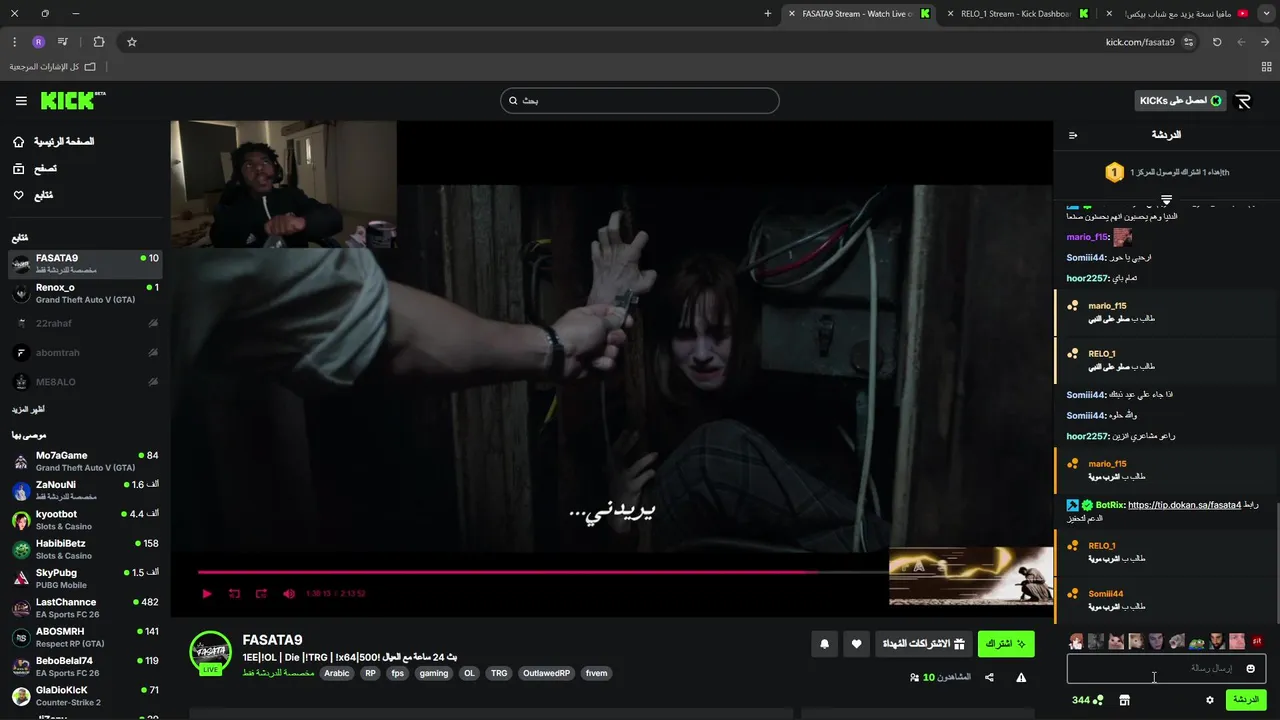Play the in-stream video
Image resolution: width=1280 pixels, height=720 pixels.
tap(207, 594)
